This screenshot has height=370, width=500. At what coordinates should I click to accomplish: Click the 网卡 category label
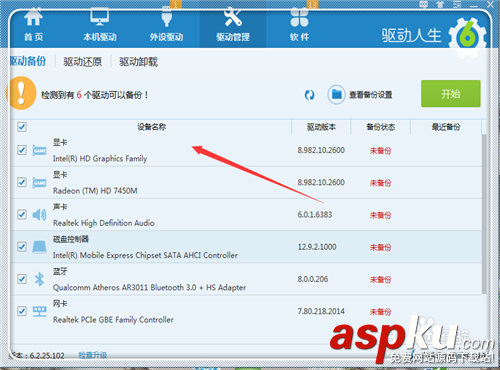[x=60, y=303]
